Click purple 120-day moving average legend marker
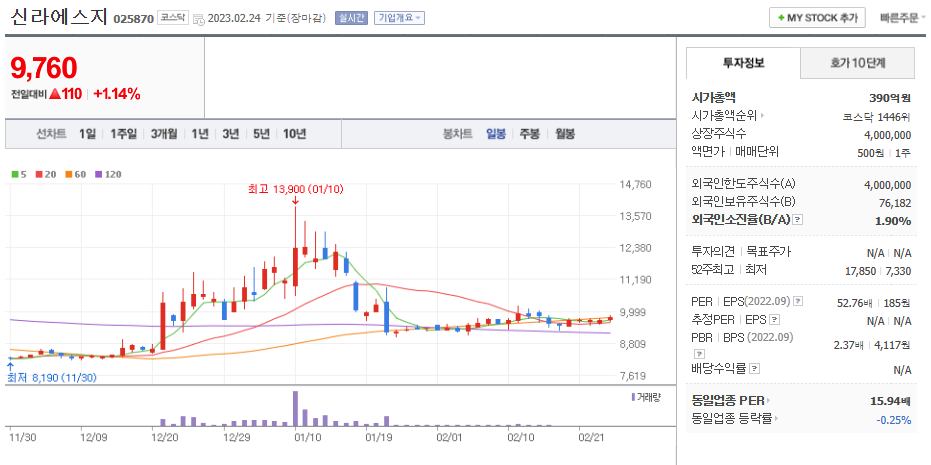Viewport: 931px width, 465px height. [98, 175]
